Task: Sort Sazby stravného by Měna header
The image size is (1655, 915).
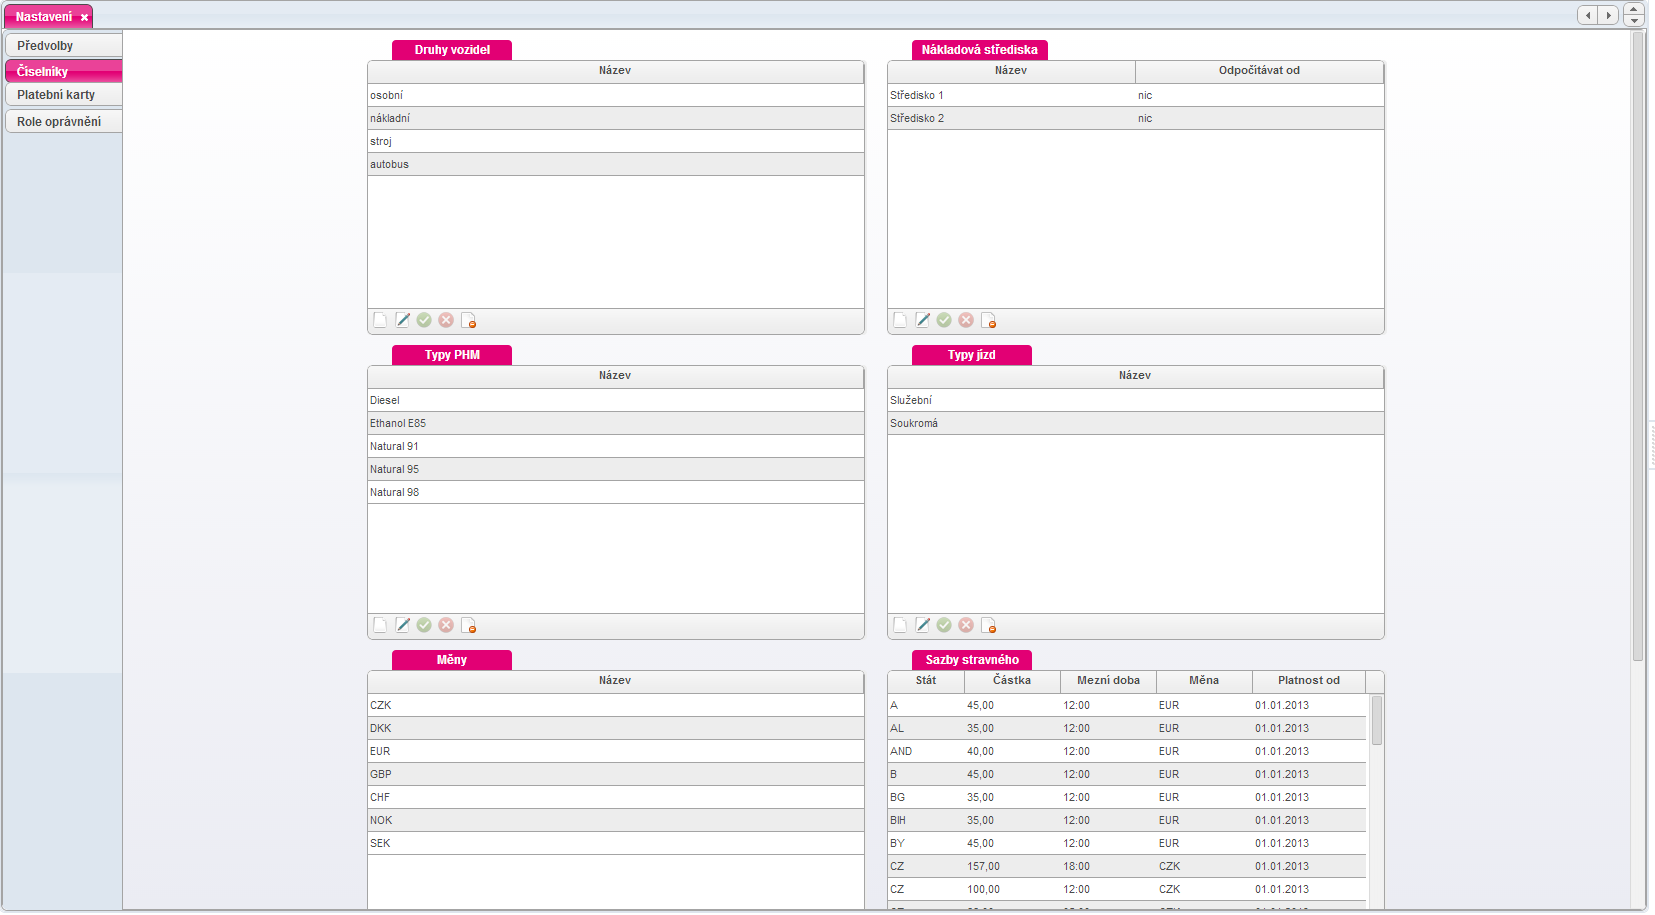Action: (1204, 681)
